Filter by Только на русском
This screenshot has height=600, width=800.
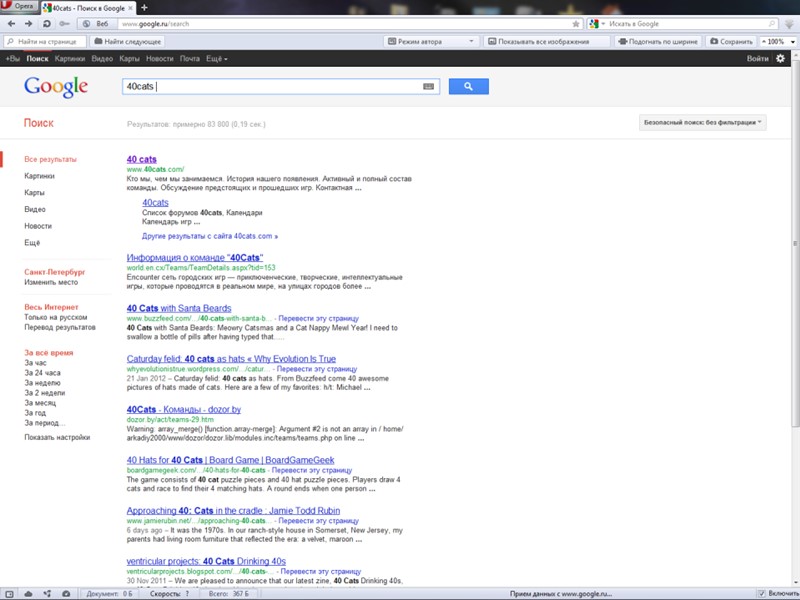[x=56, y=317]
